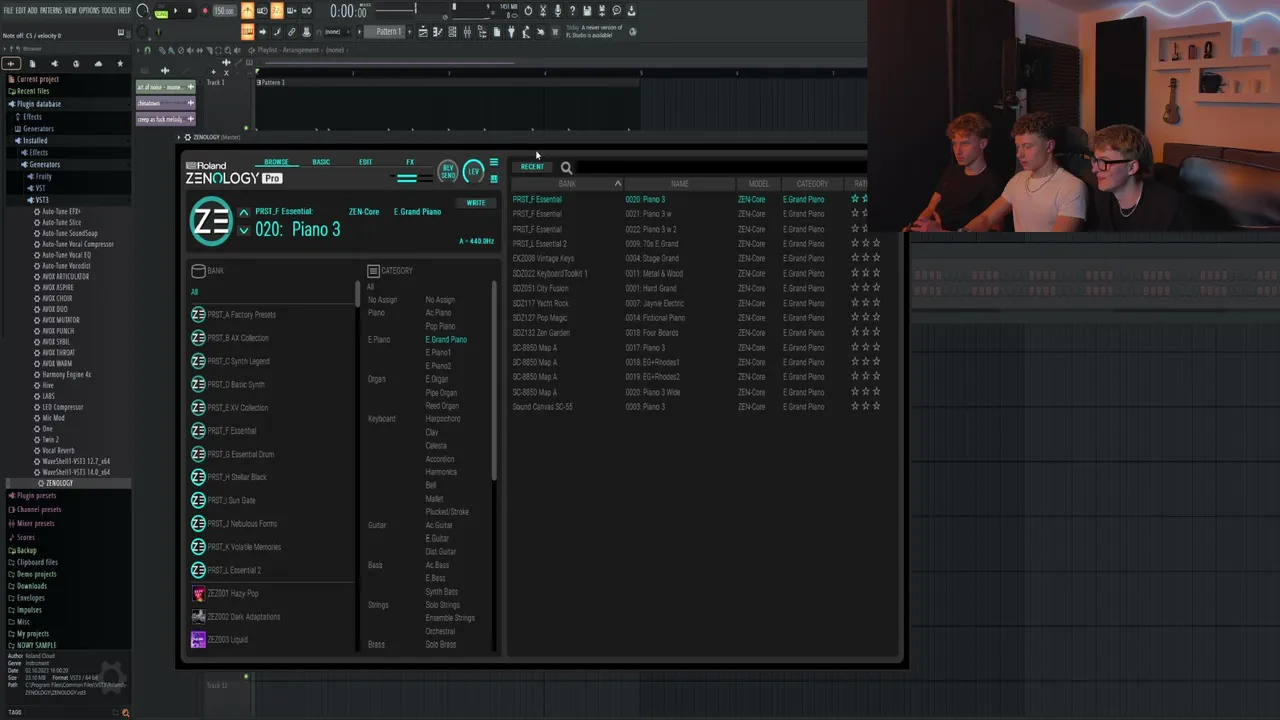
Task: Open the FX tab in ZENOLOGY
Action: click(x=410, y=162)
